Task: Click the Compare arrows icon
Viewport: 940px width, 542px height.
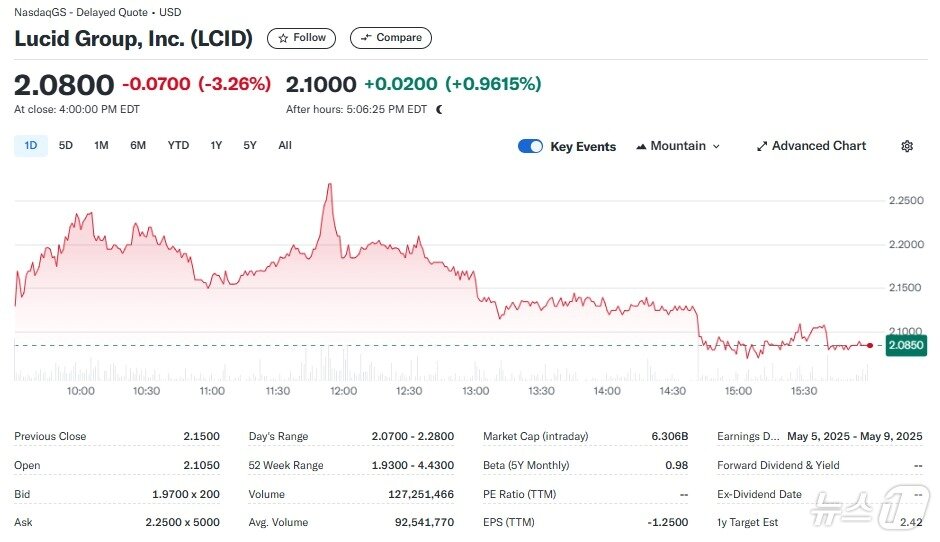Action: click(366, 38)
